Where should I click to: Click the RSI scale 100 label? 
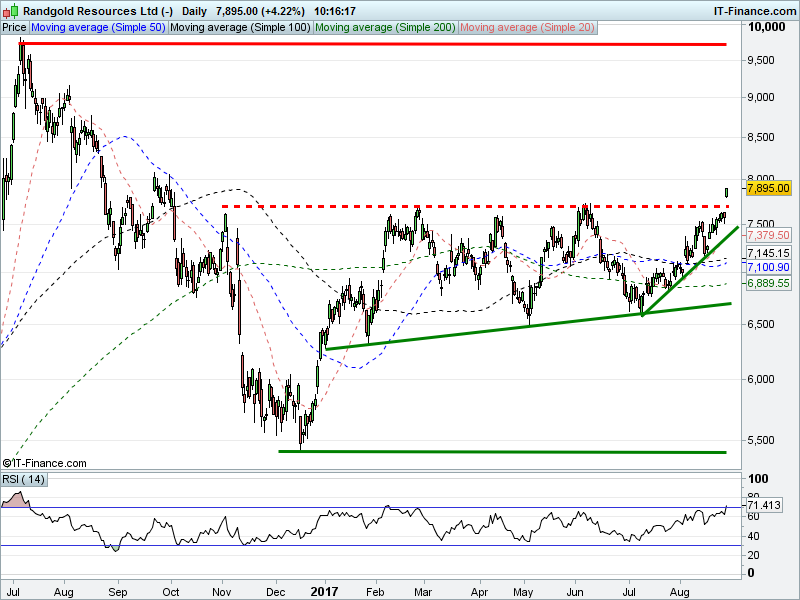[758, 479]
